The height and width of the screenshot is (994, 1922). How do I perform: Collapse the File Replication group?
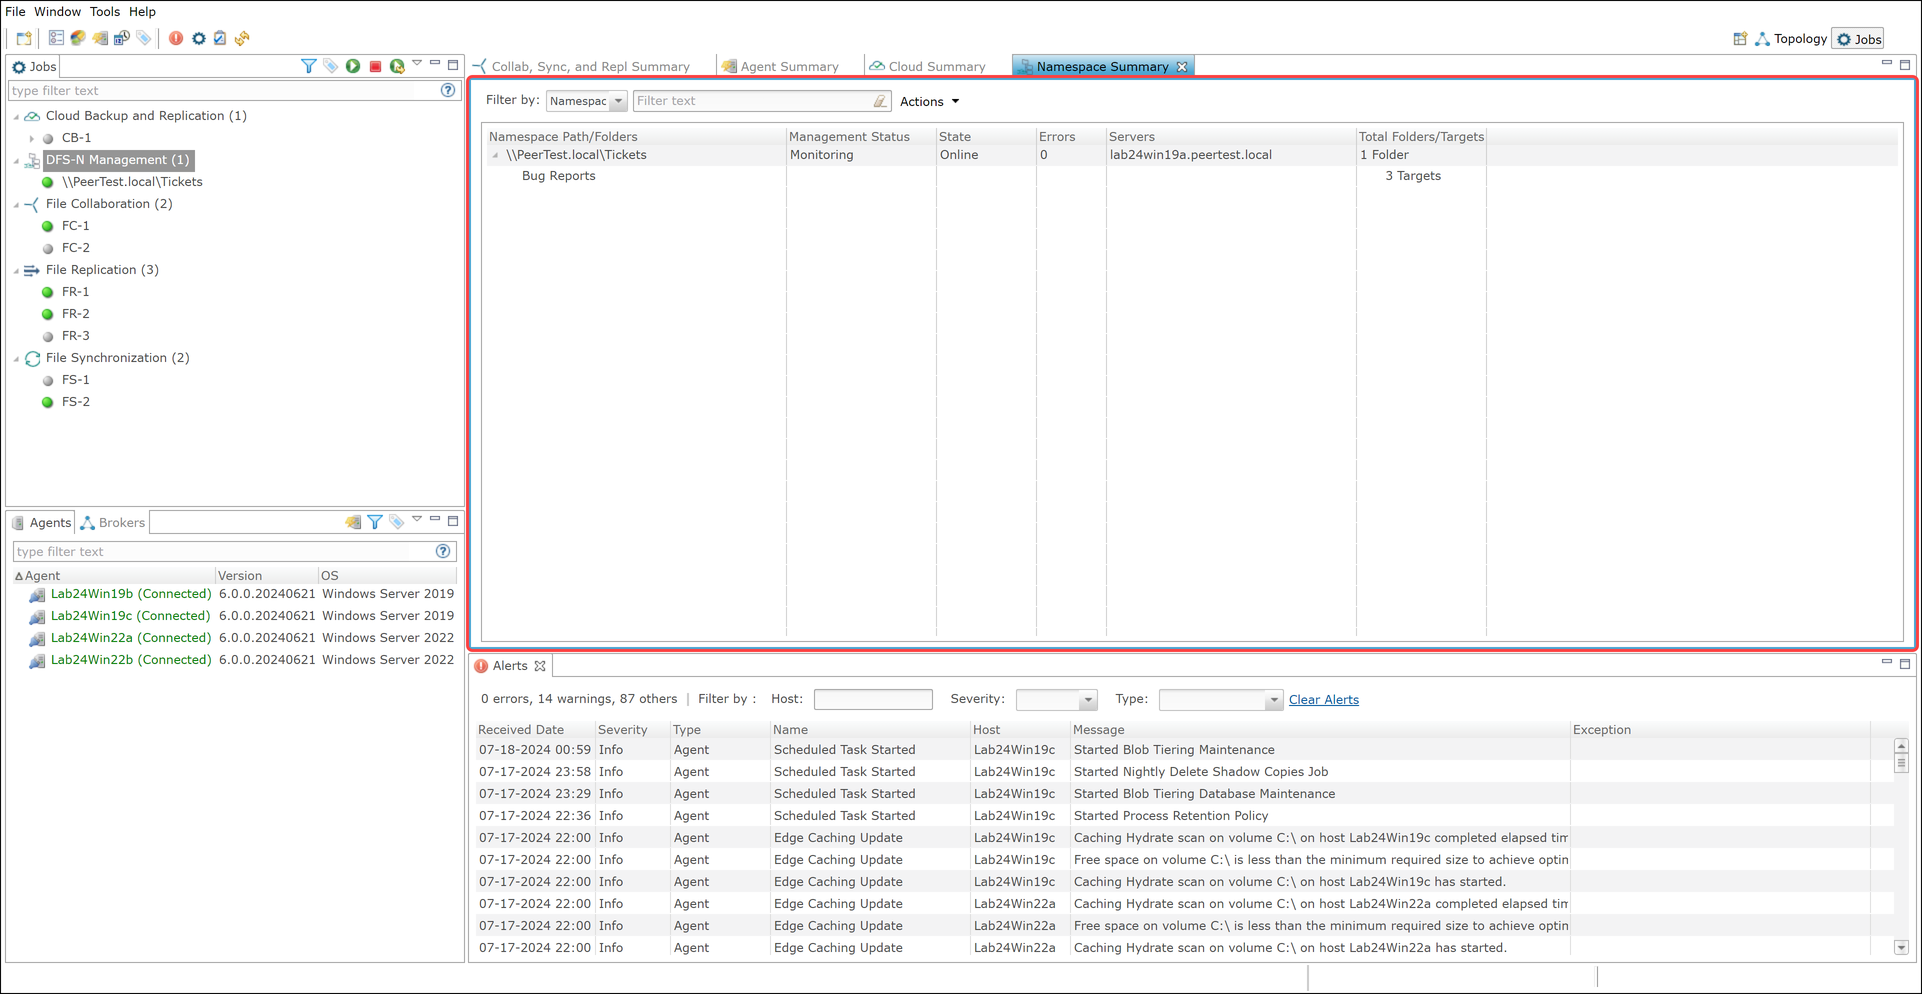(16, 270)
